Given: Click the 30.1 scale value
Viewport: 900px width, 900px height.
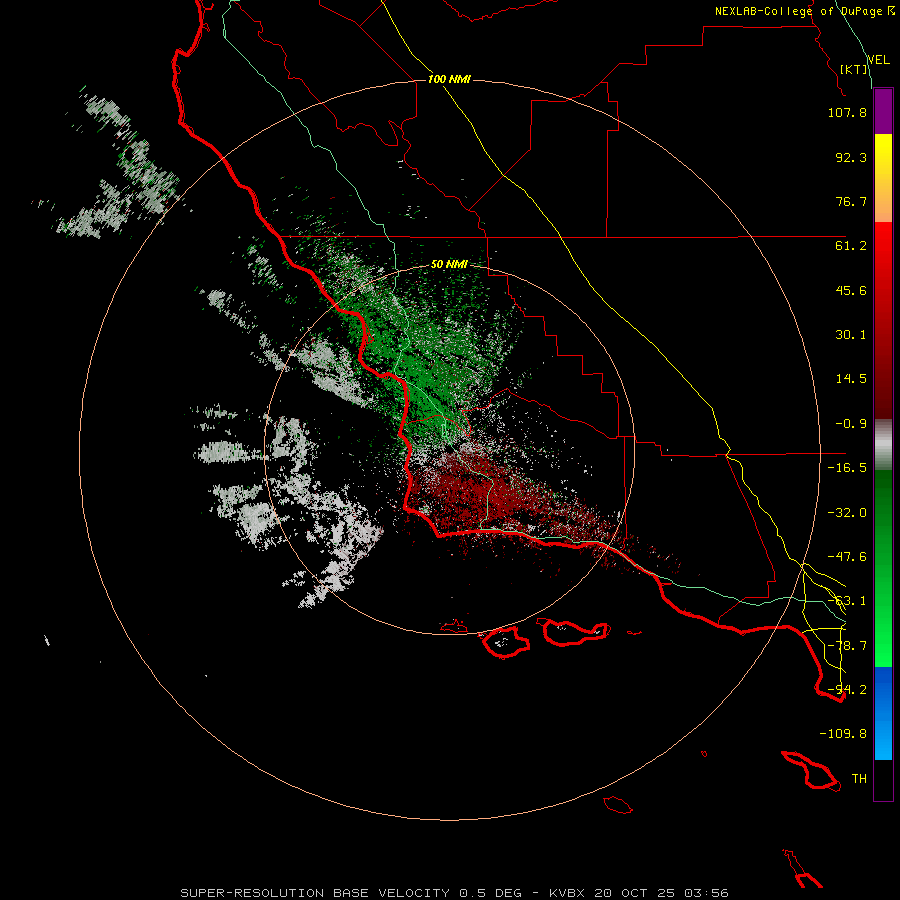Looking at the screenshot, I should coord(851,335).
